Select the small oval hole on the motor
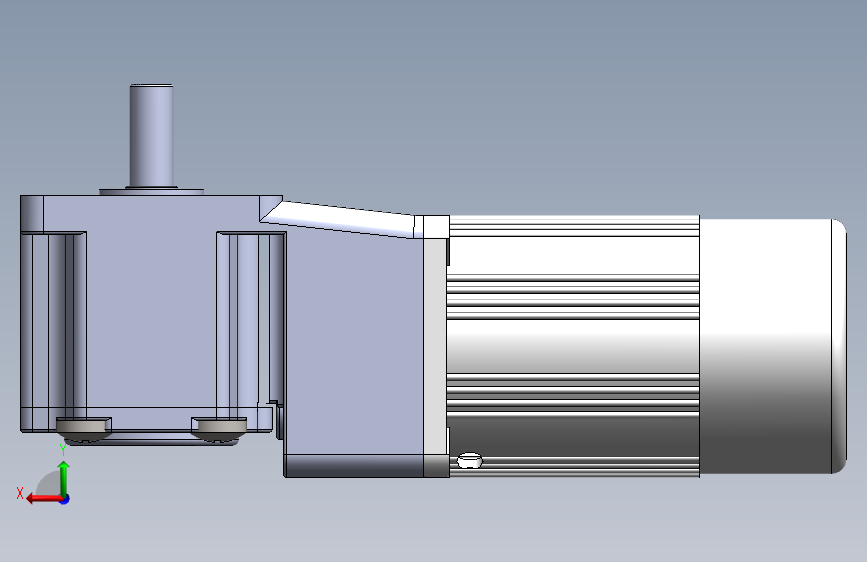Image resolution: width=867 pixels, height=562 pixels. coord(470,460)
